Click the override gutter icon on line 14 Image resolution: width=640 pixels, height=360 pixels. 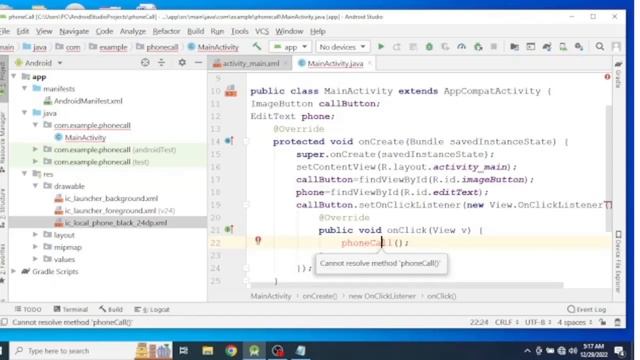point(229,141)
